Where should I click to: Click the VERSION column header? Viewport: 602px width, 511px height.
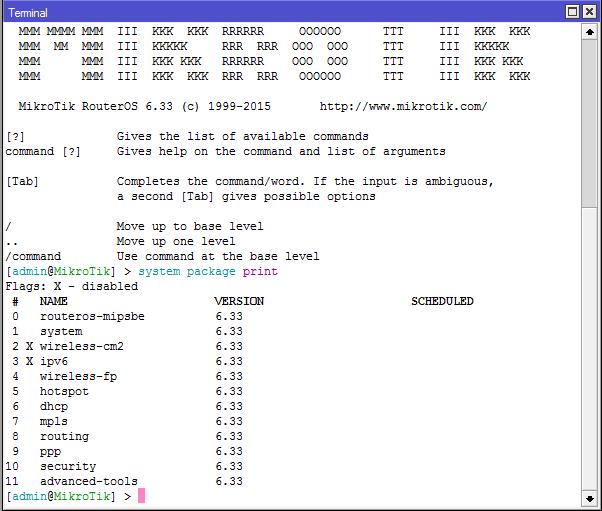(239, 301)
